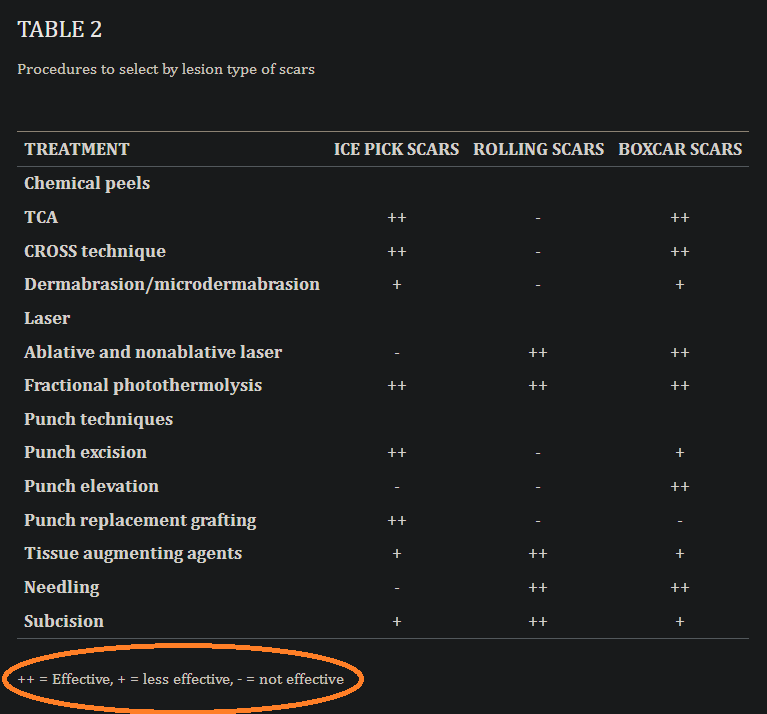Viewport: 767px width, 714px height.
Task: Click the TABLE 2 heading
Action: 60,30
